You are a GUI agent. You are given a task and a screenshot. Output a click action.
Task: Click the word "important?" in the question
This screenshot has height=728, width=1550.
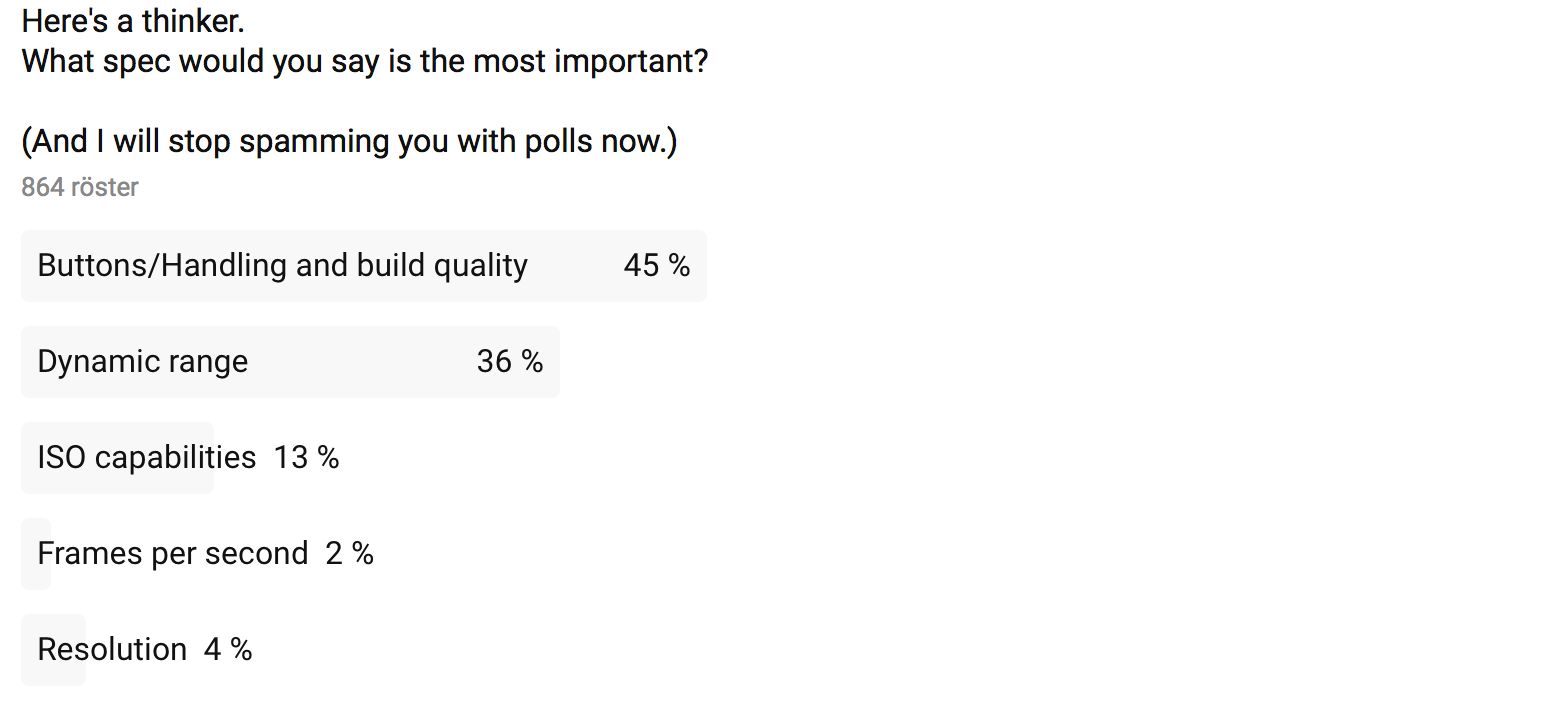point(631,61)
